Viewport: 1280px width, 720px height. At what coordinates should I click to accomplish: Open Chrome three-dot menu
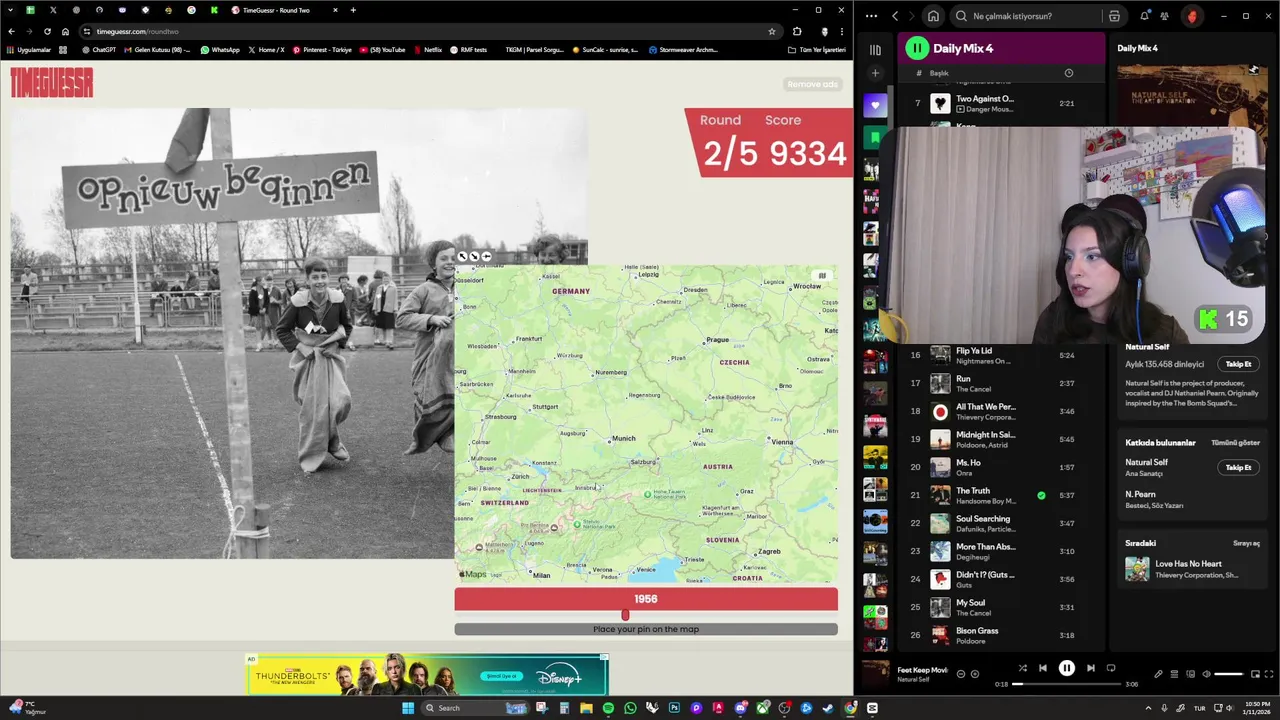tap(841, 31)
